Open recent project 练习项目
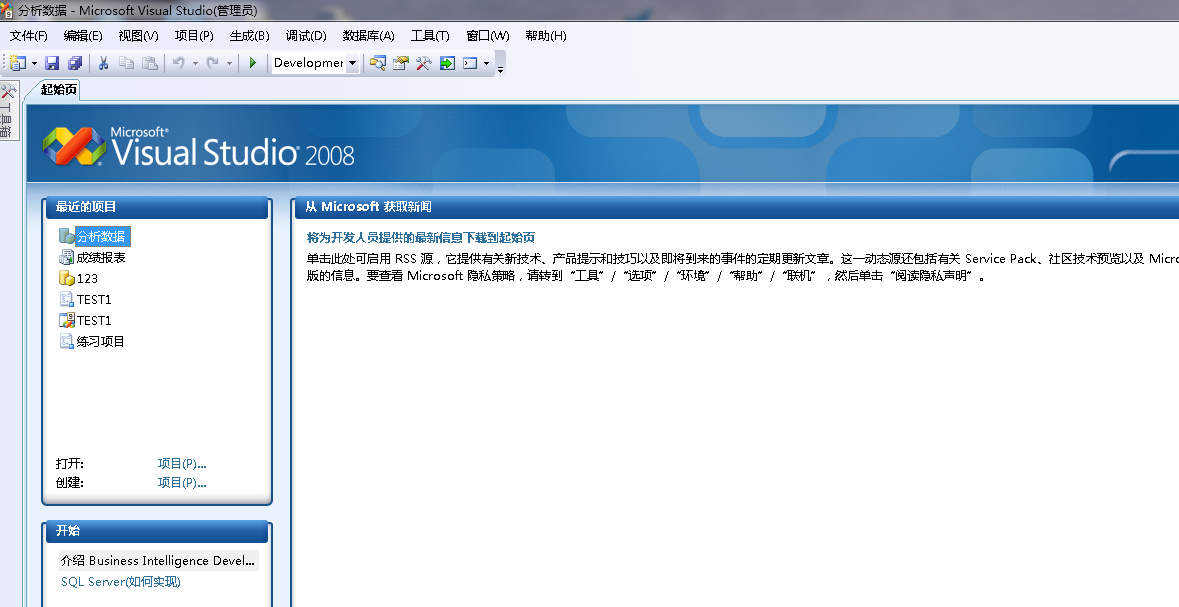The image size is (1179, 607). pos(100,341)
